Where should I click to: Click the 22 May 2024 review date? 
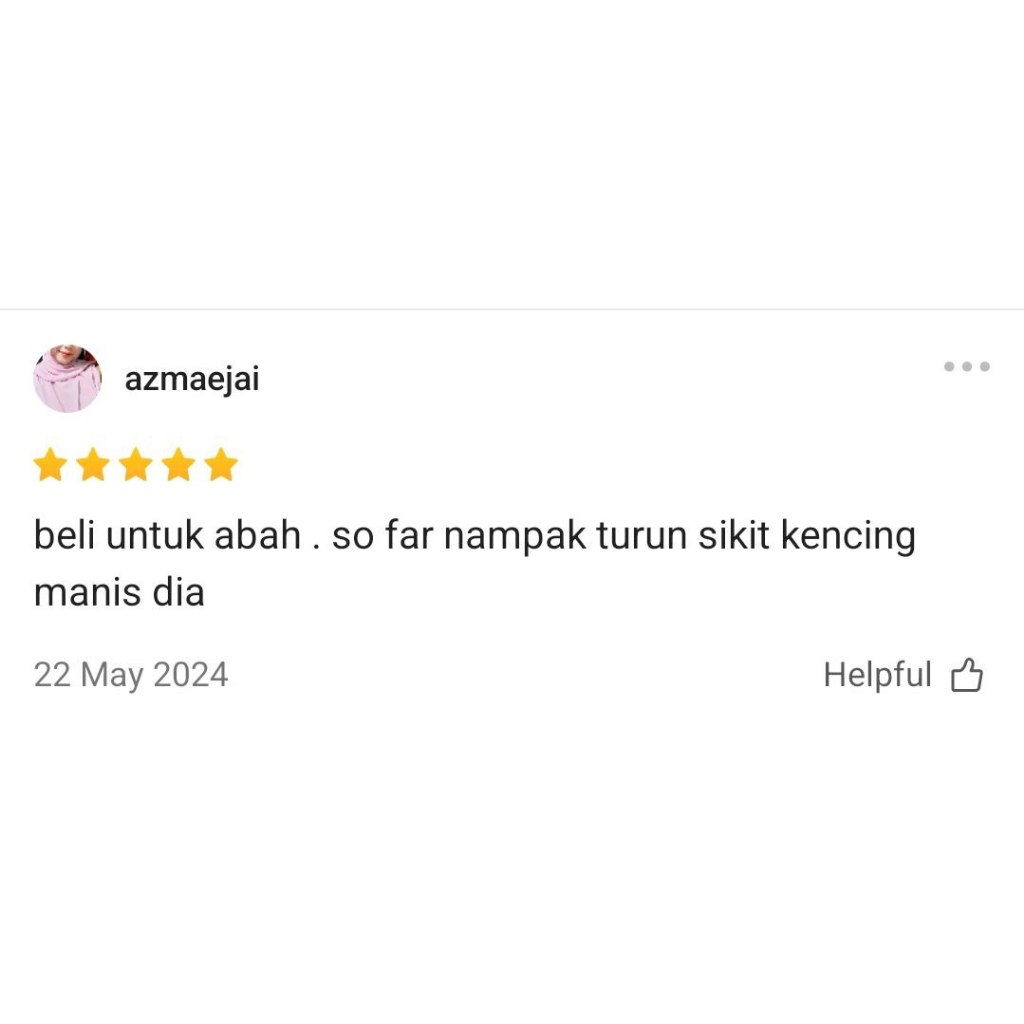(x=131, y=675)
